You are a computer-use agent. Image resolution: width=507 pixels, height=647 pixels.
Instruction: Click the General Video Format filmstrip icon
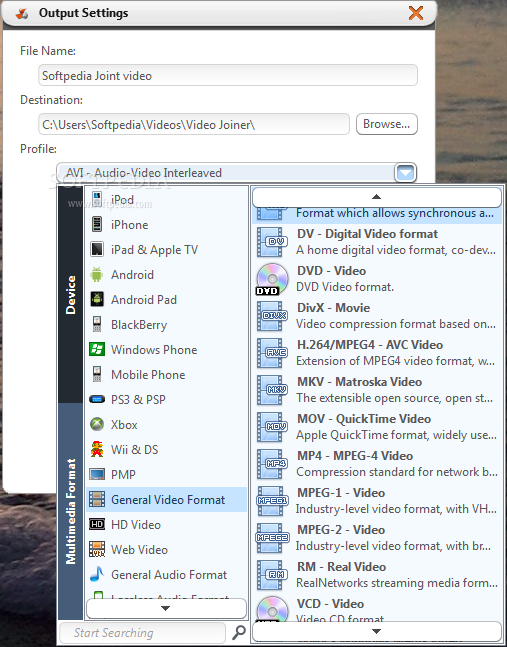click(97, 499)
